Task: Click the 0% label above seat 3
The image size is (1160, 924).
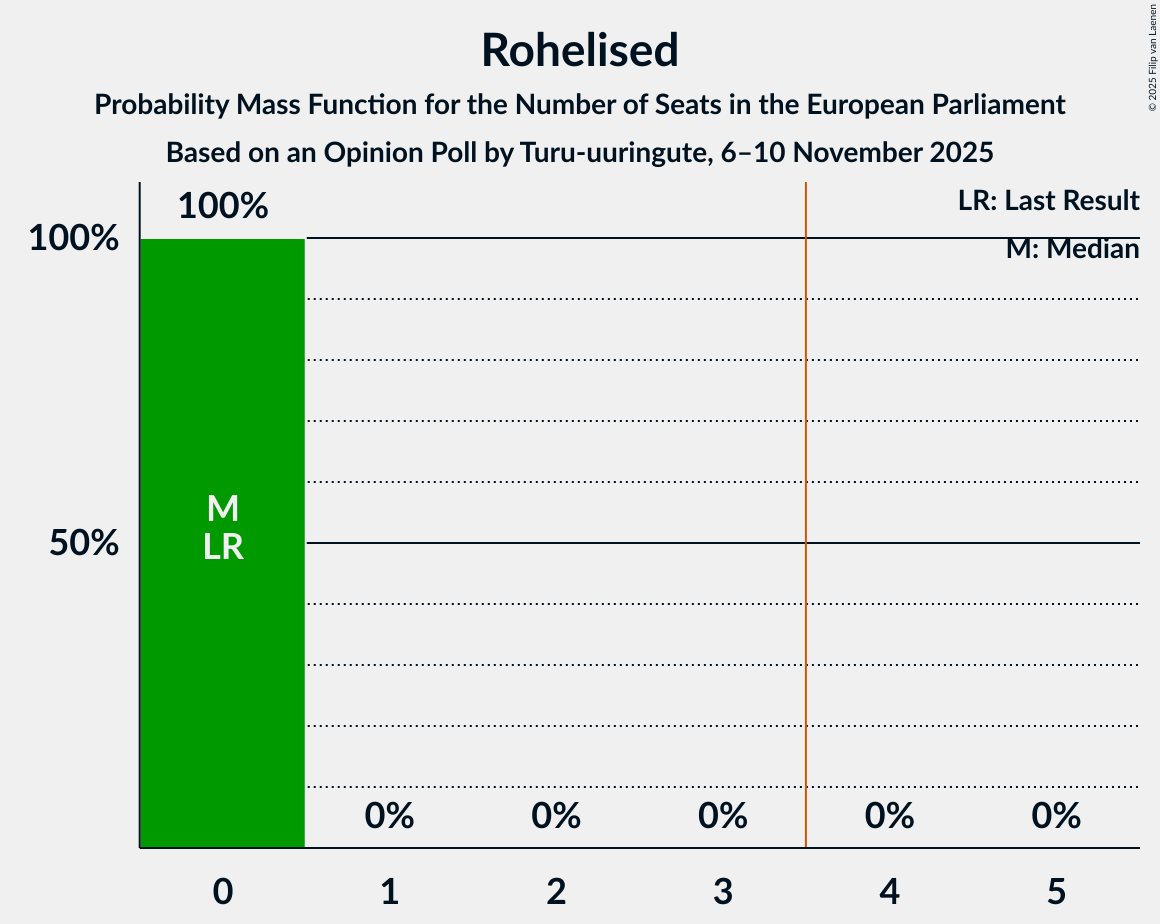Action: click(723, 817)
